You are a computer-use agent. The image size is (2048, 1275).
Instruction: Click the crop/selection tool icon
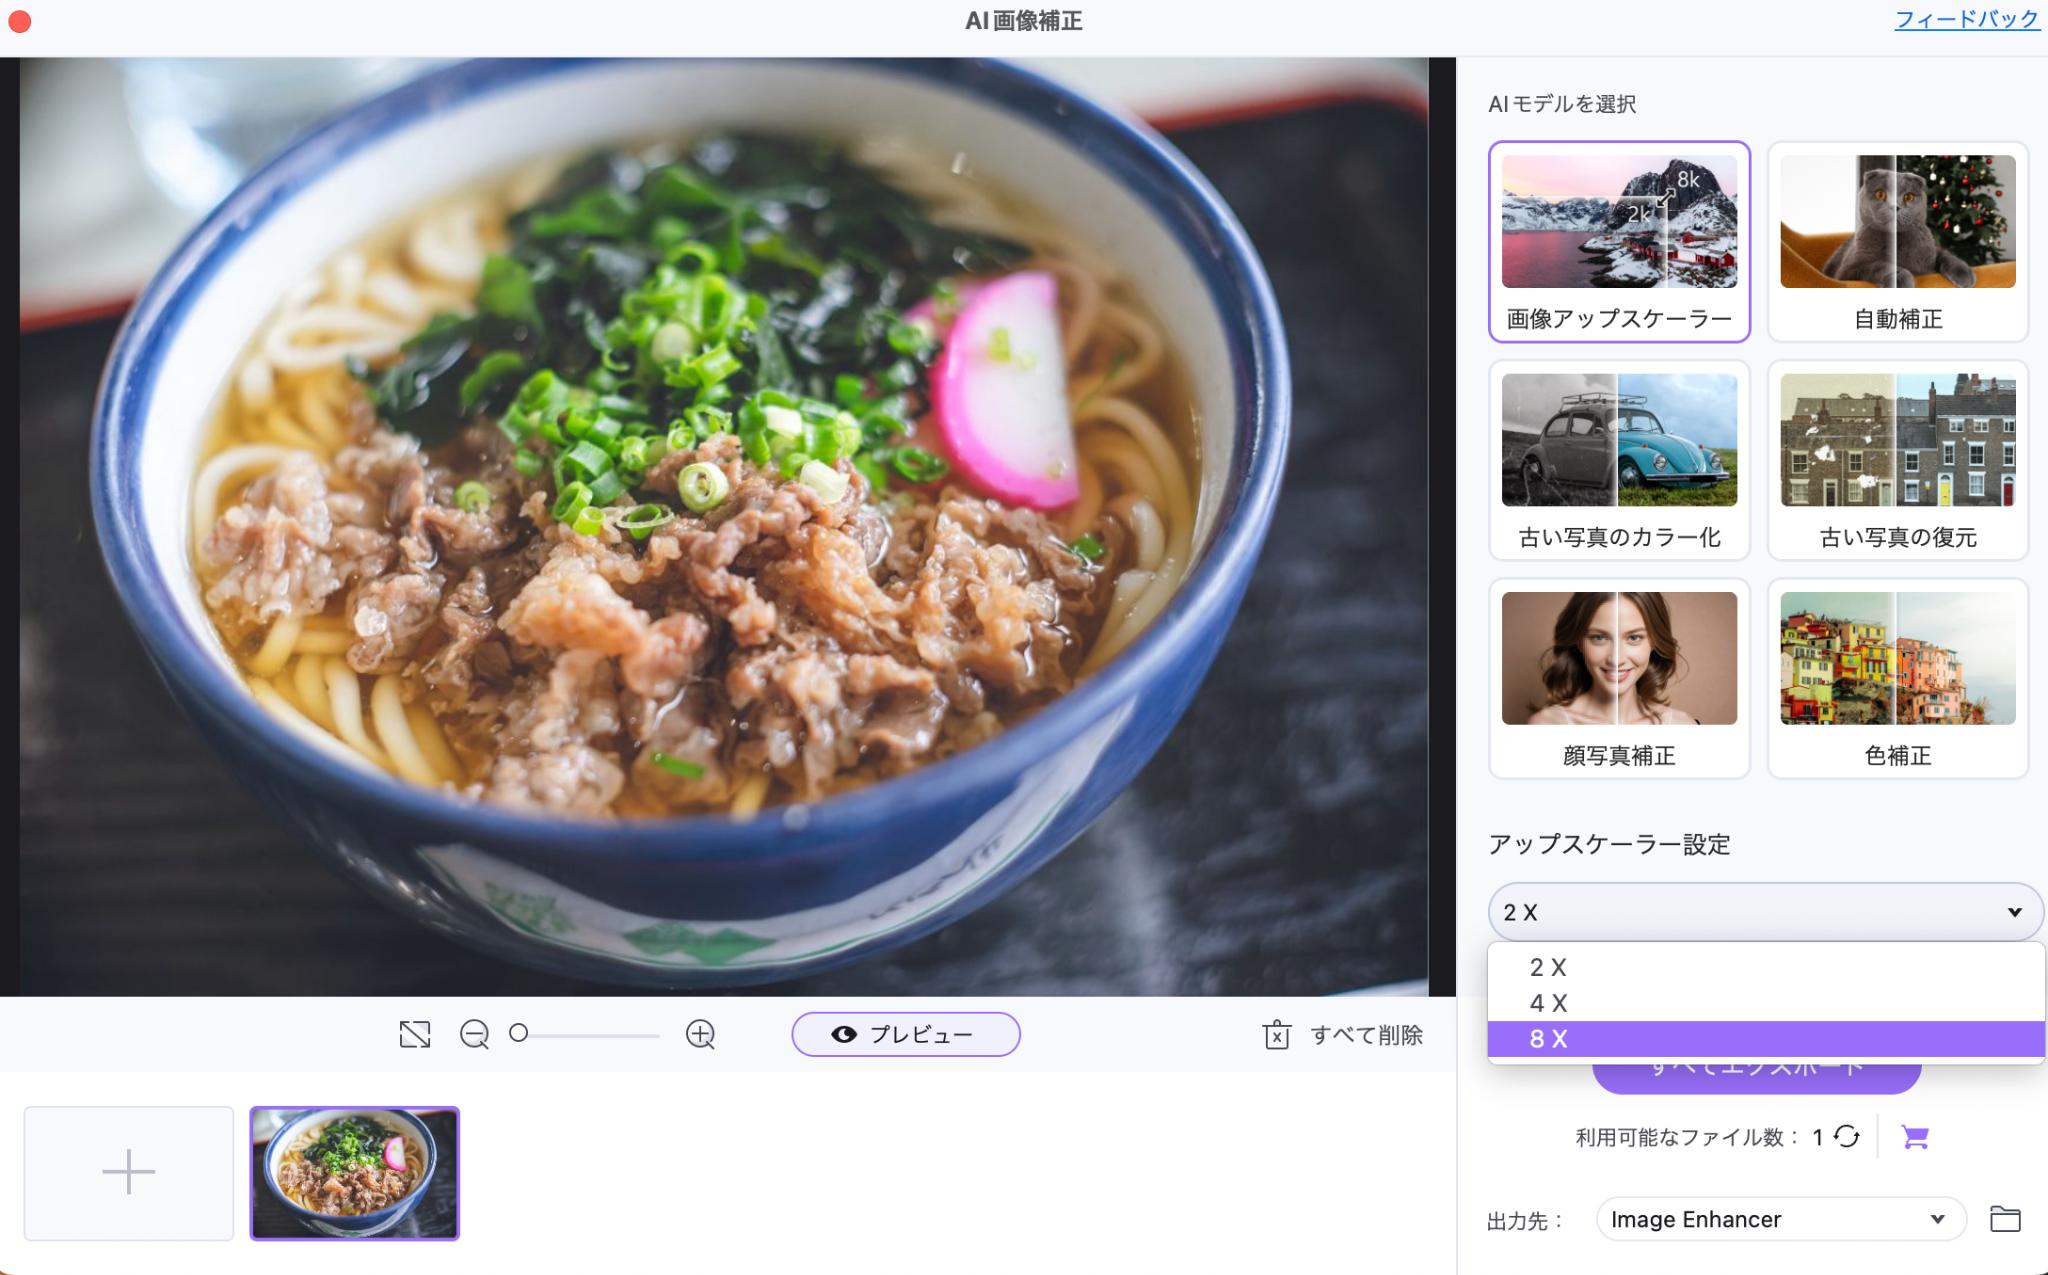(x=415, y=1036)
